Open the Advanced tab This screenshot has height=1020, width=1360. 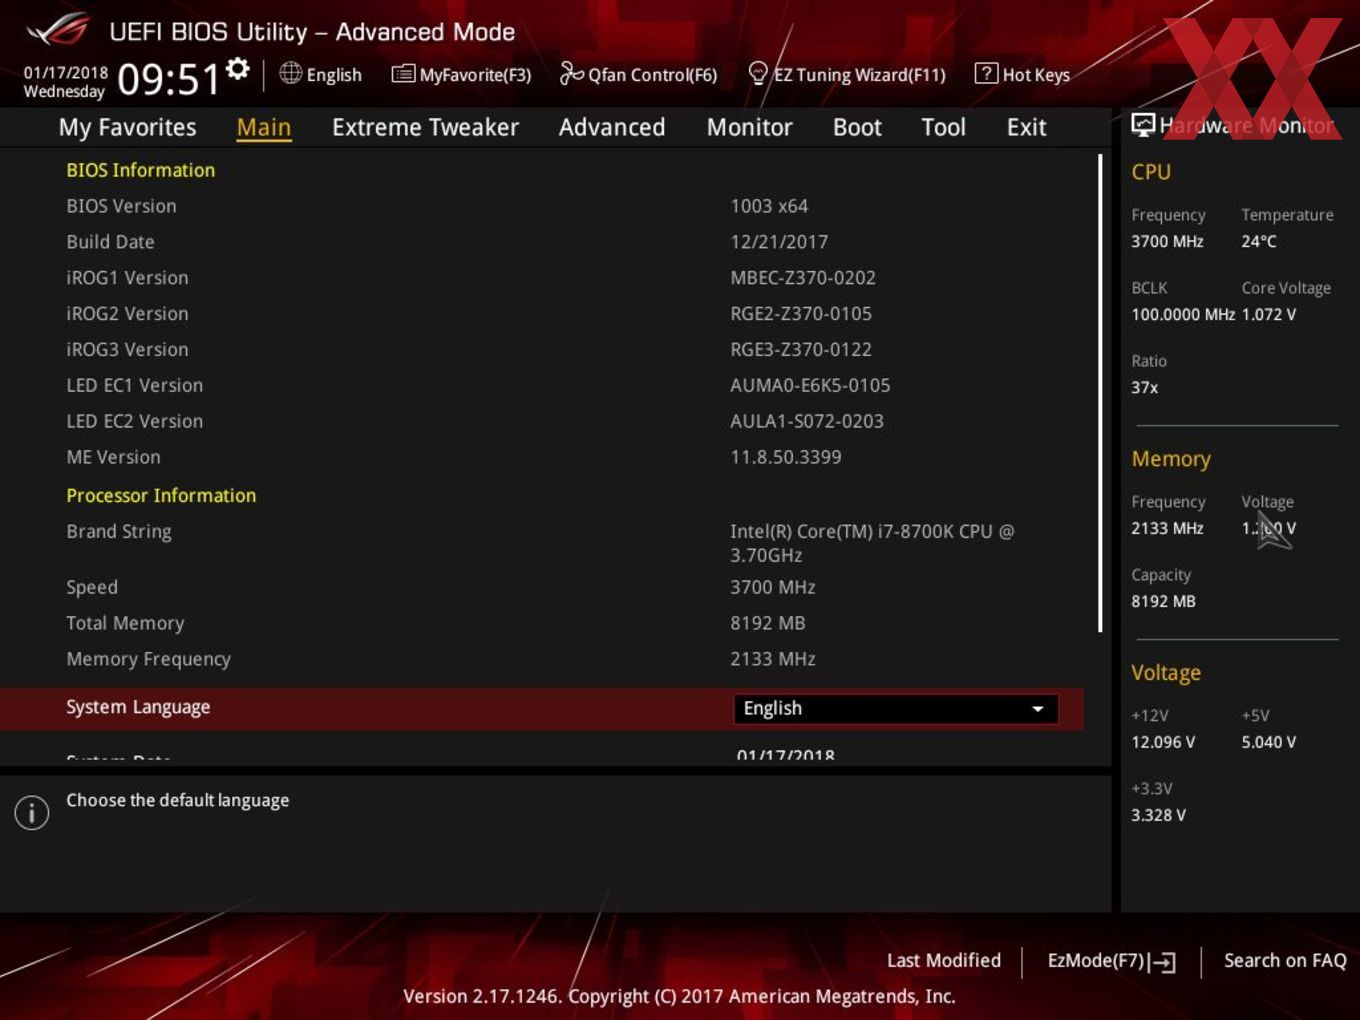click(612, 127)
